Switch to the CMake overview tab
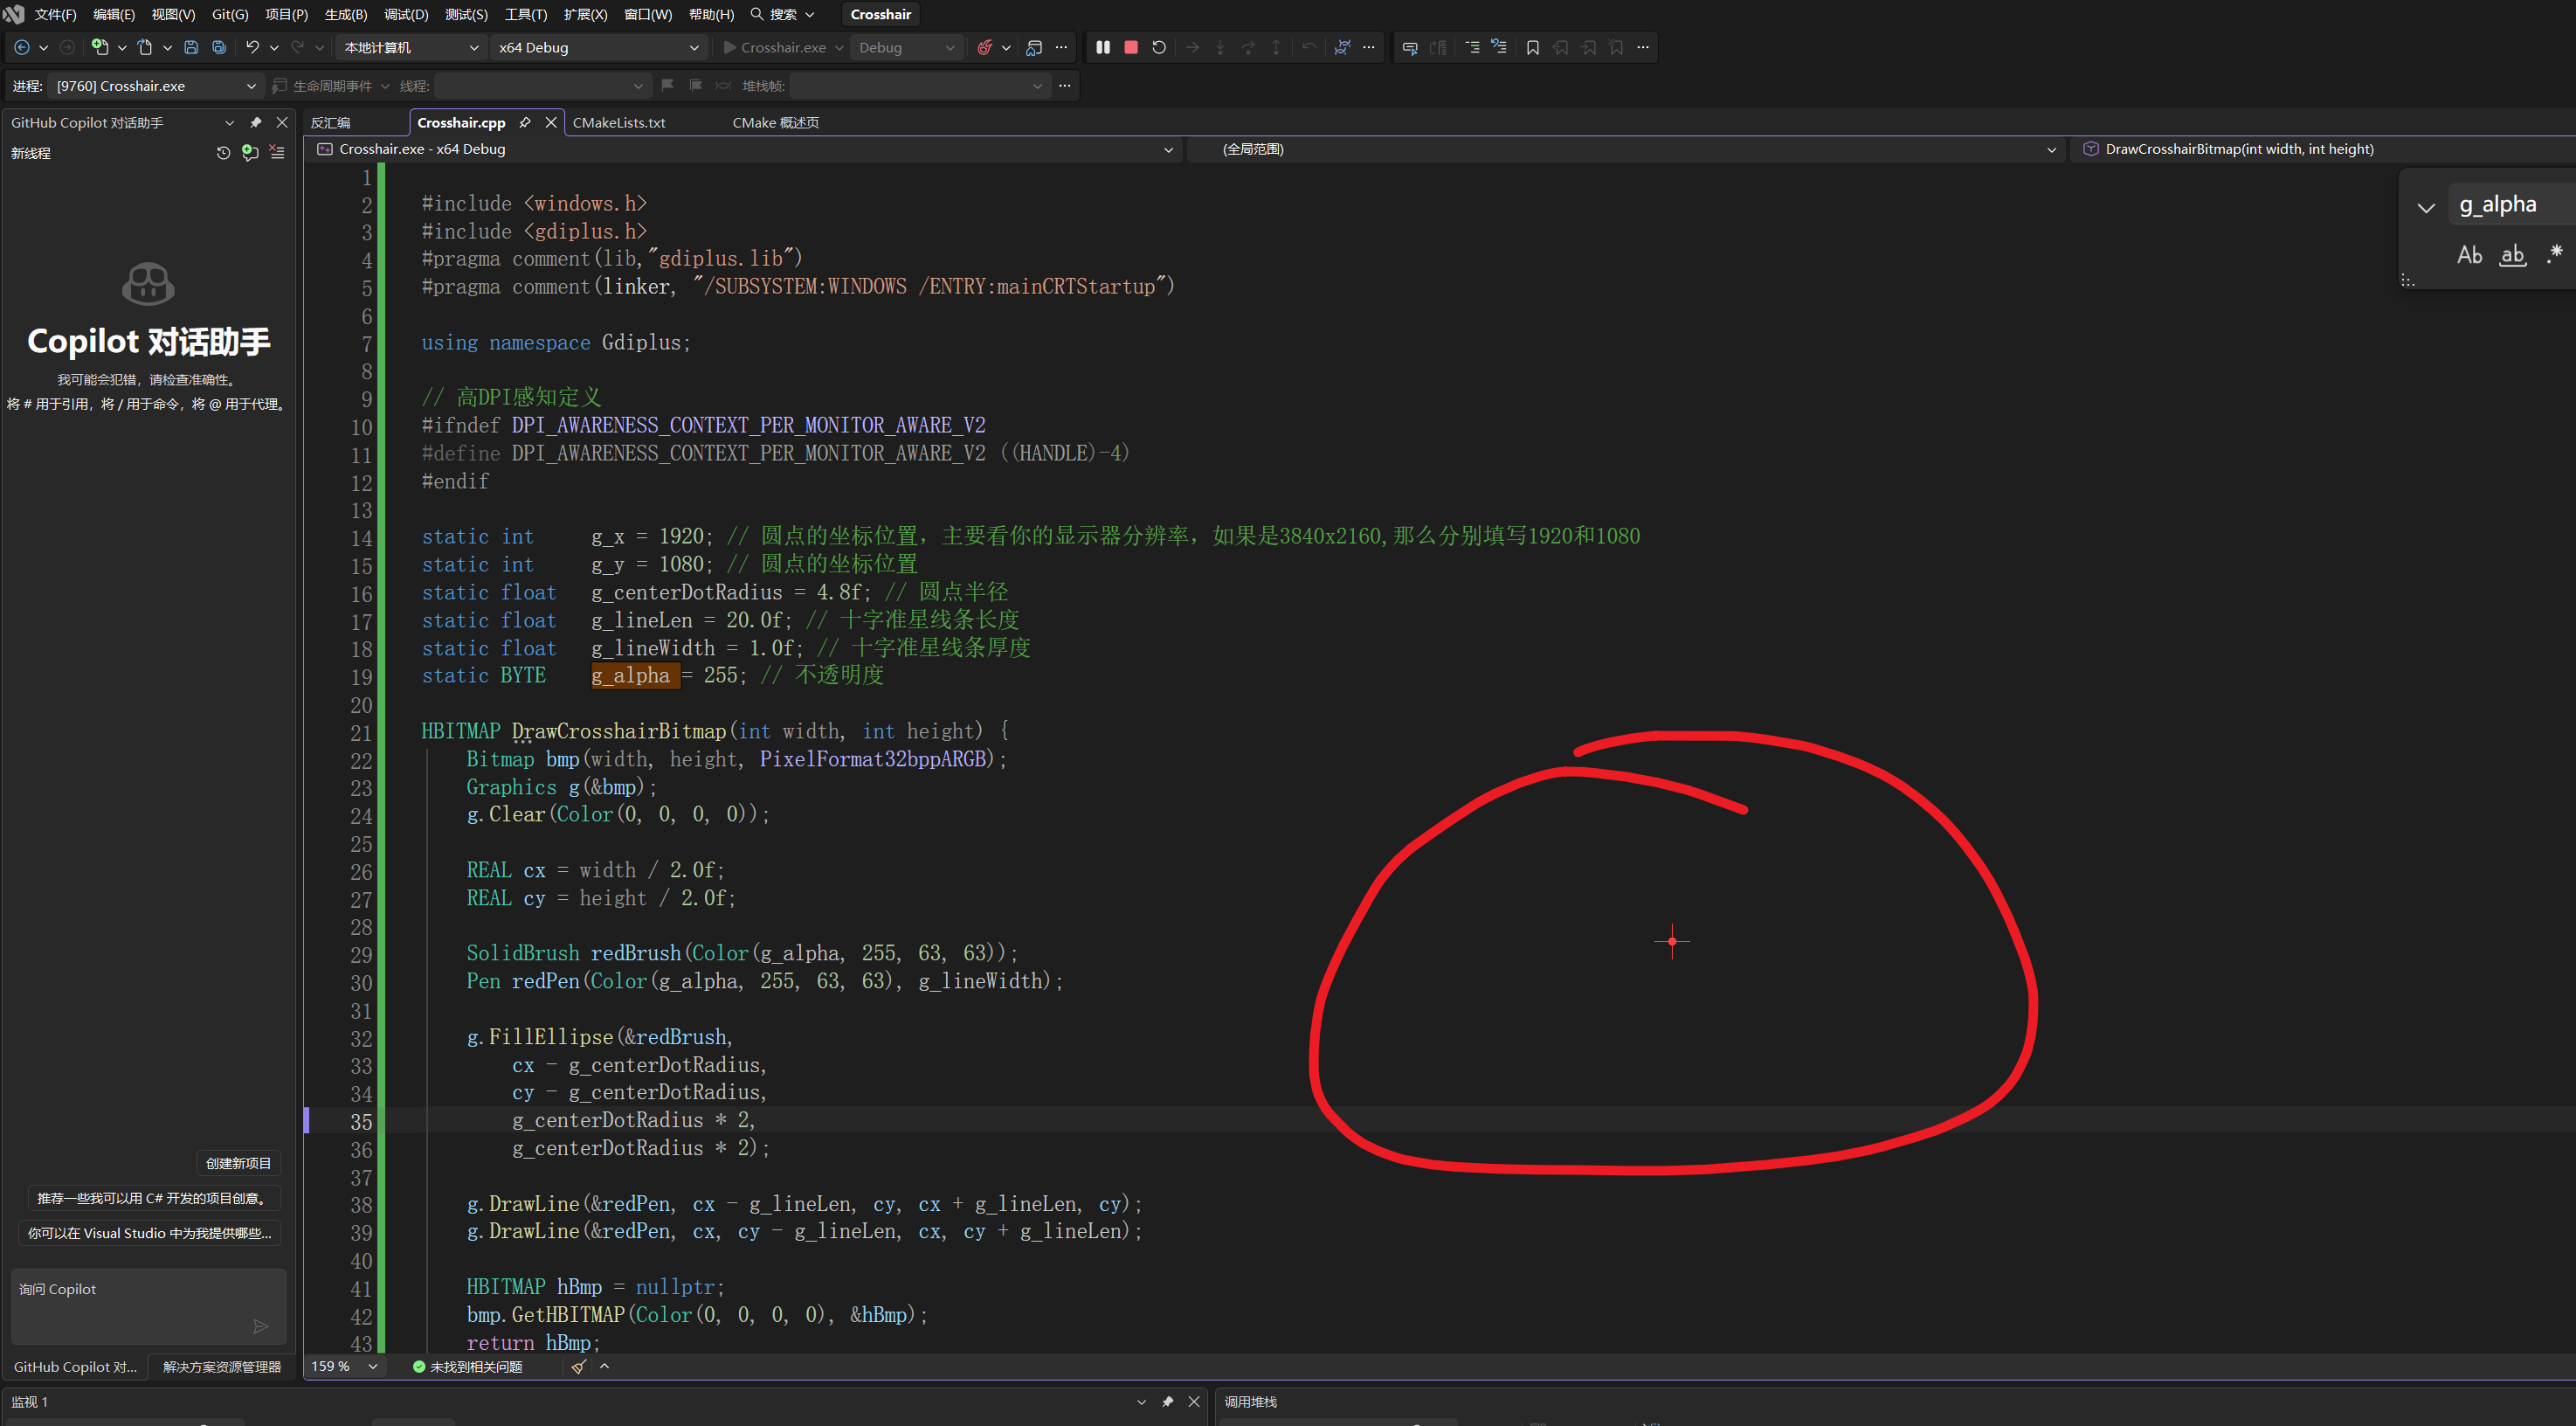The height and width of the screenshot is (1426, 2576). pyautogui.click(x=775, y=122)
